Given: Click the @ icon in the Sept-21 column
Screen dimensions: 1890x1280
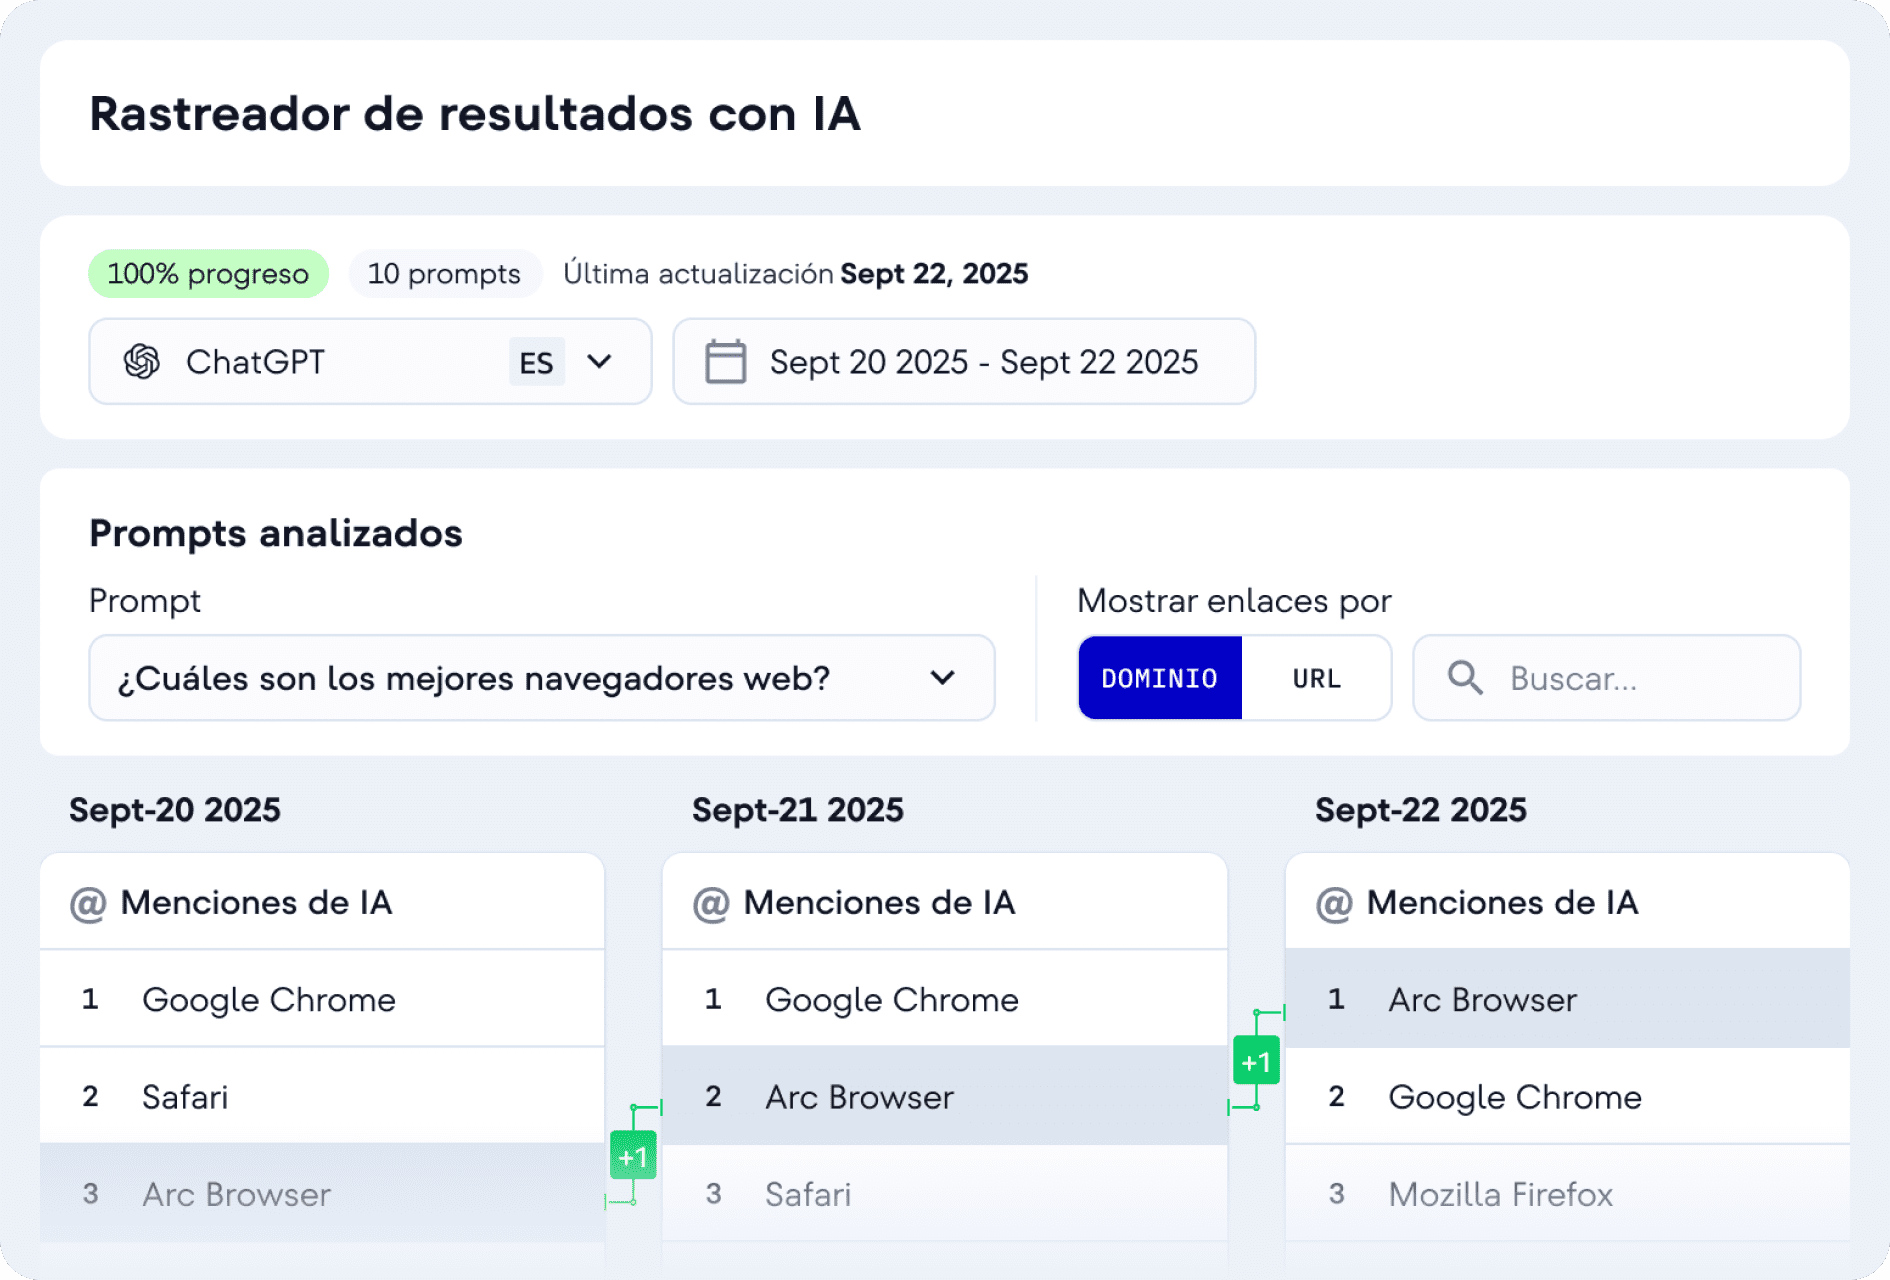Looking at the screenshot, I should pos(710,901).
